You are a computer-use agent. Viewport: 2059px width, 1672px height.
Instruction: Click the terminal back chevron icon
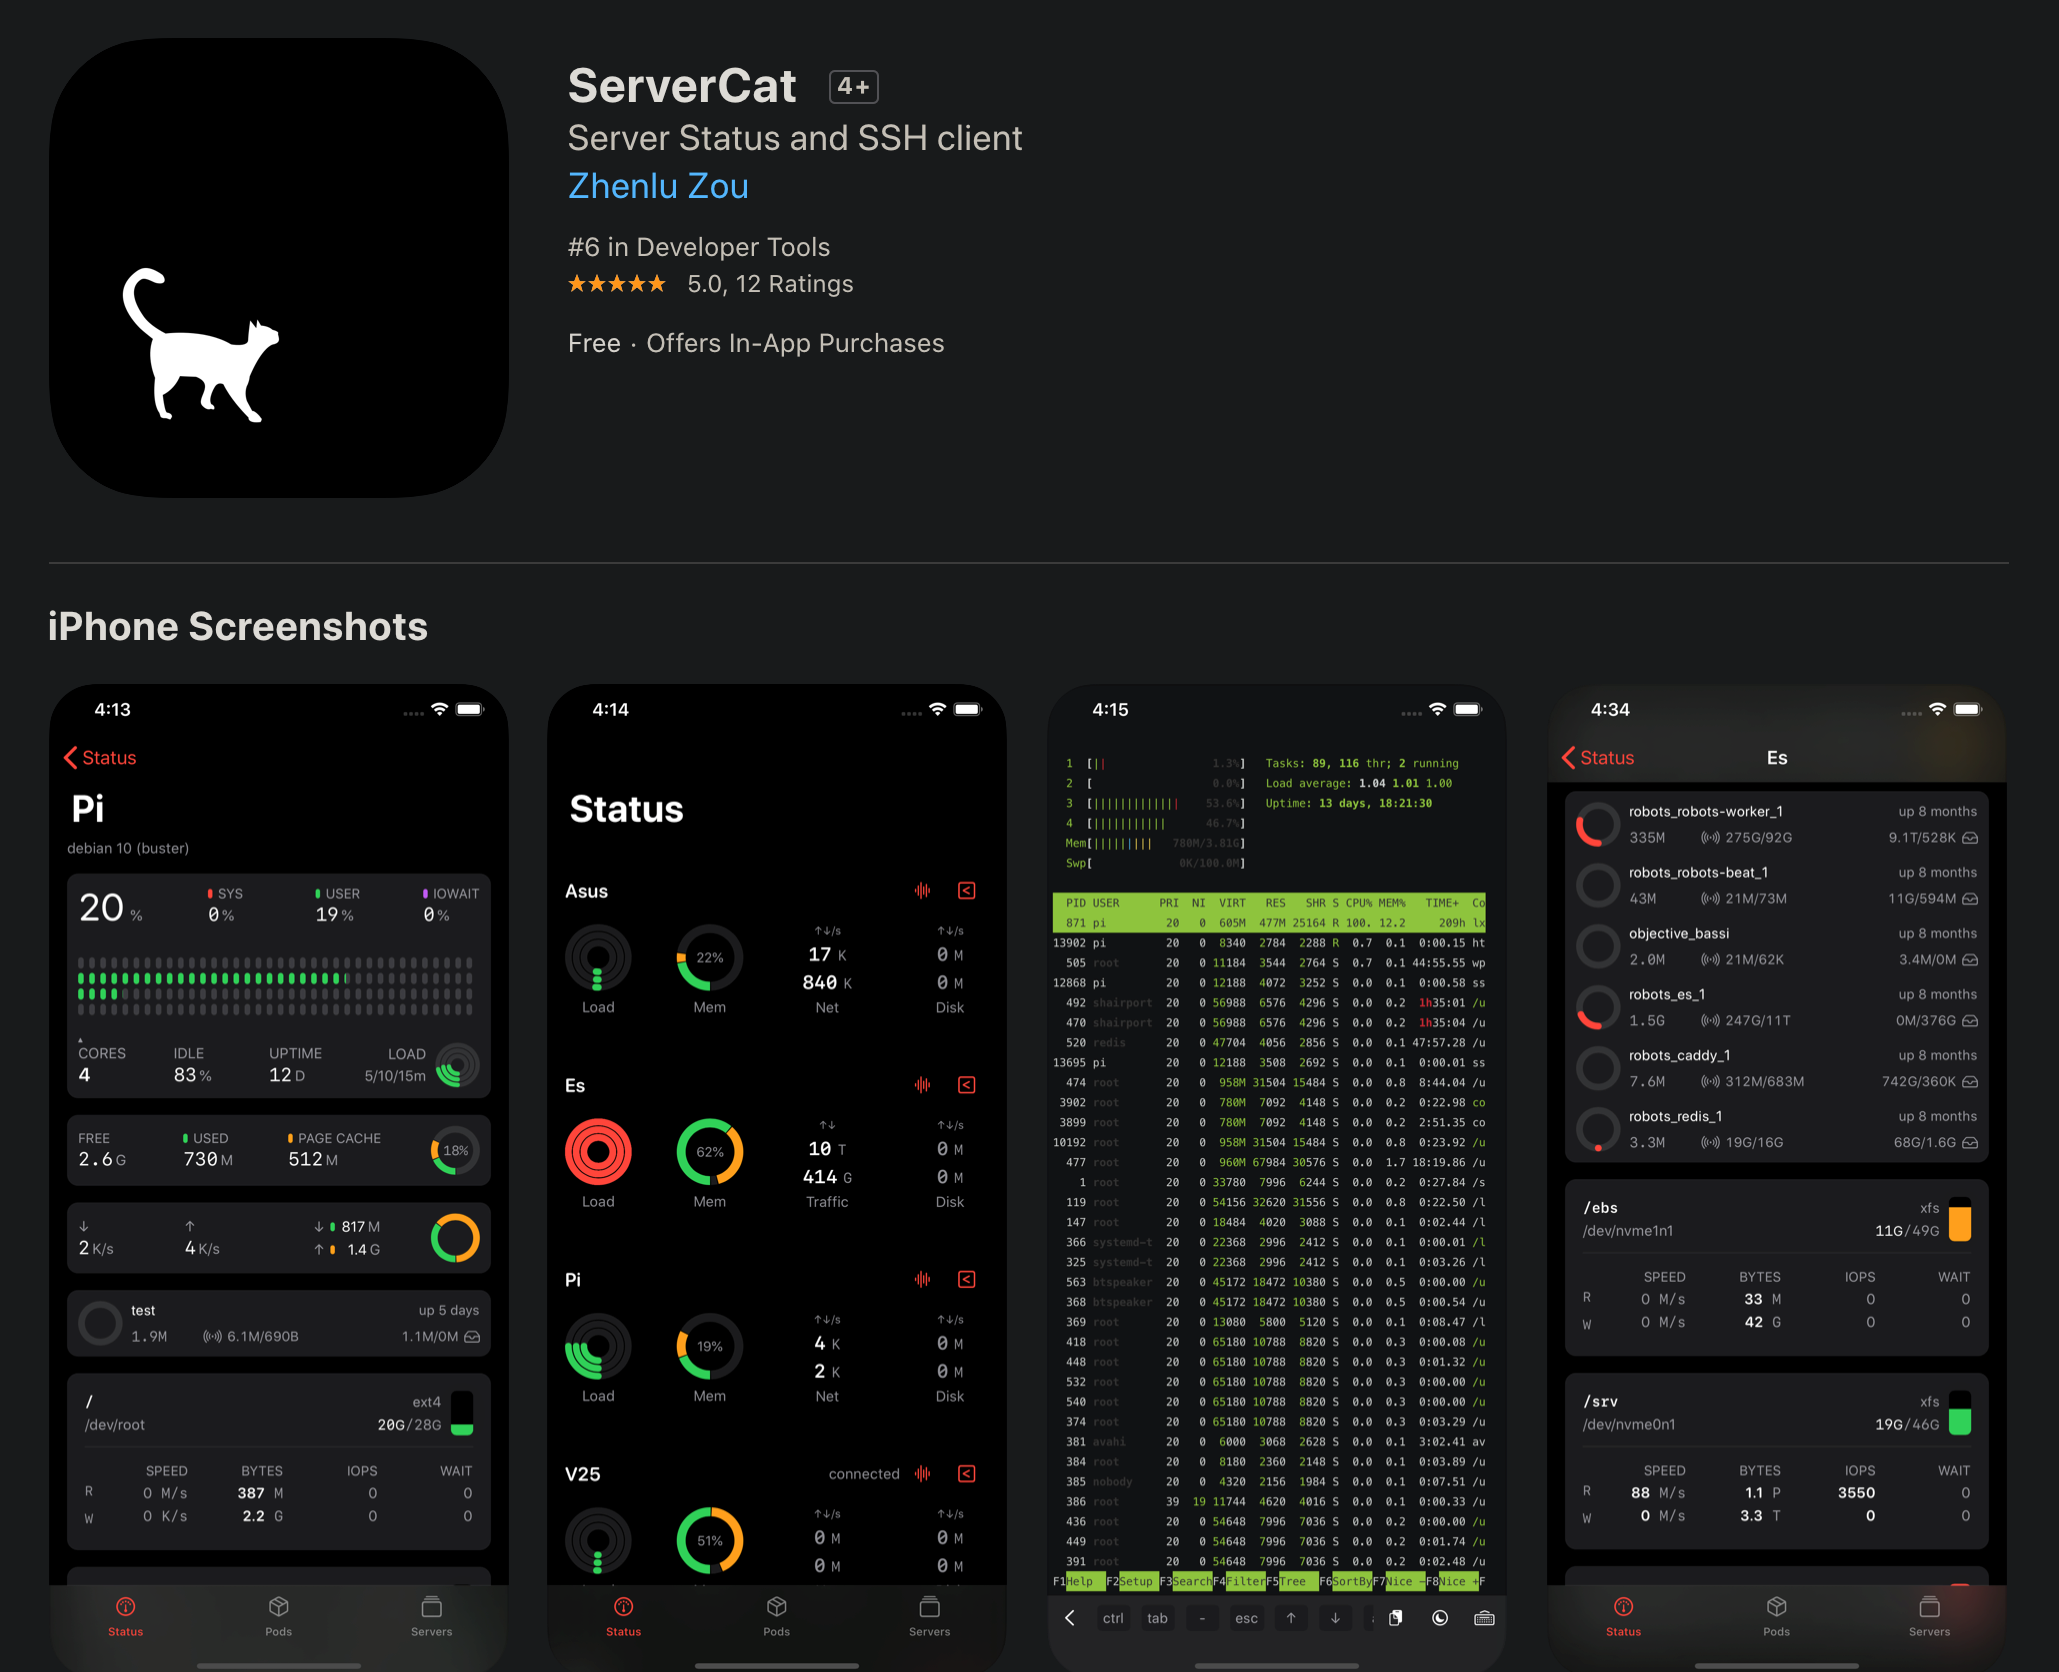point(1070,1618)
